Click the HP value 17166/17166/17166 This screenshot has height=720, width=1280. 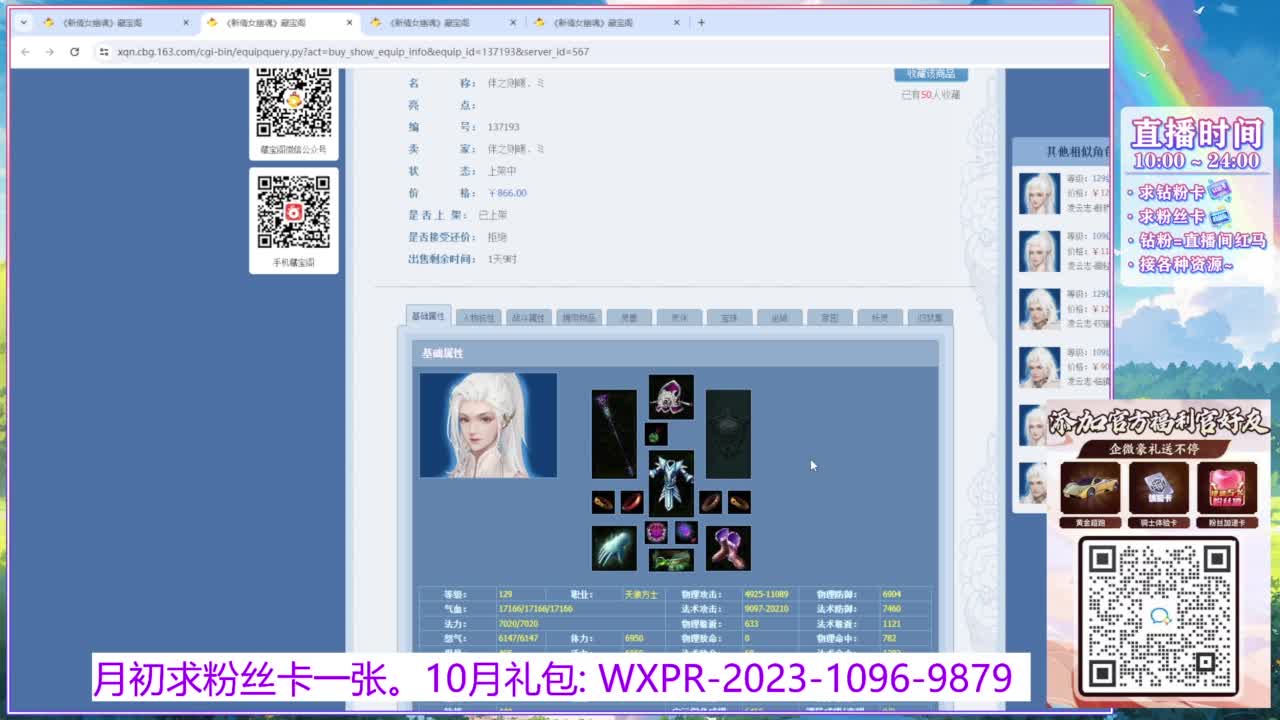click(x=535, y=609)
